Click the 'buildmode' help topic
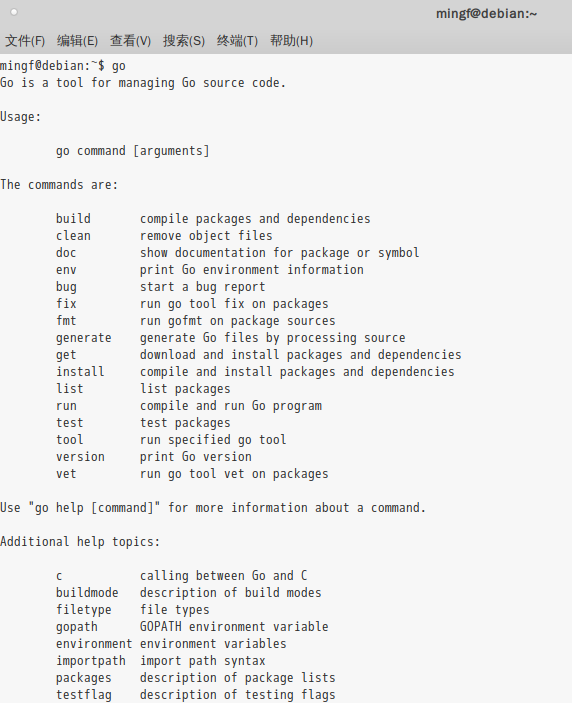This screenshot has width=572, height=703. [87, 593]
